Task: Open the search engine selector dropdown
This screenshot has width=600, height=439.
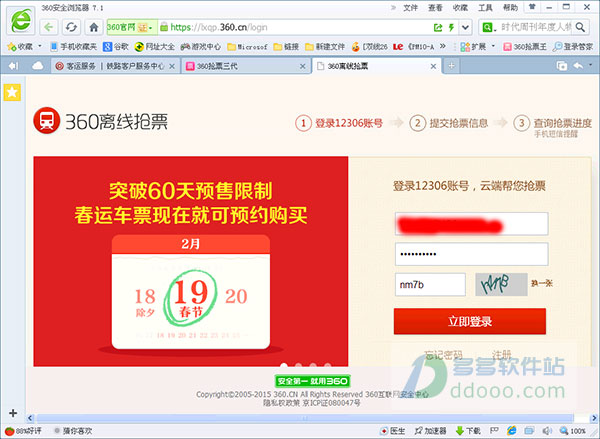Action: click(489, 27)
